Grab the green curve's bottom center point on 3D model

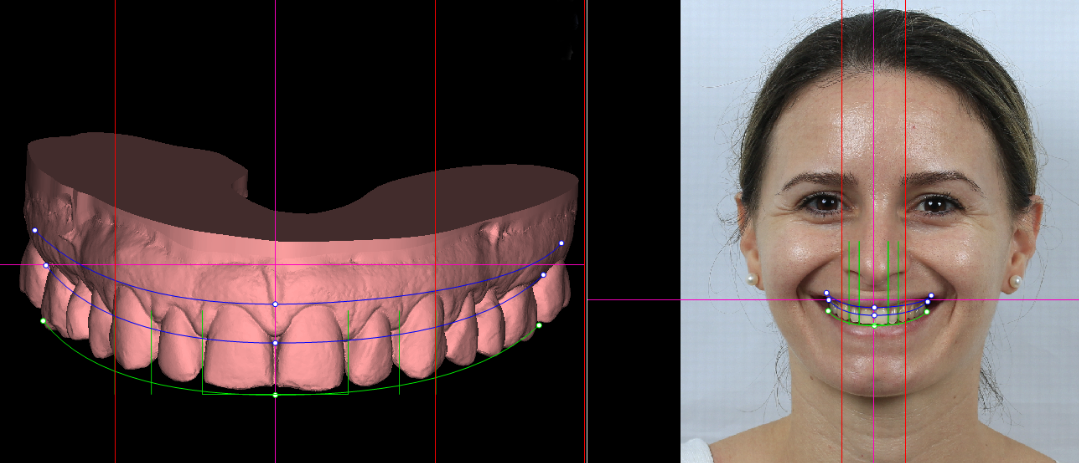pyautogui.click(x=275, y=395)
